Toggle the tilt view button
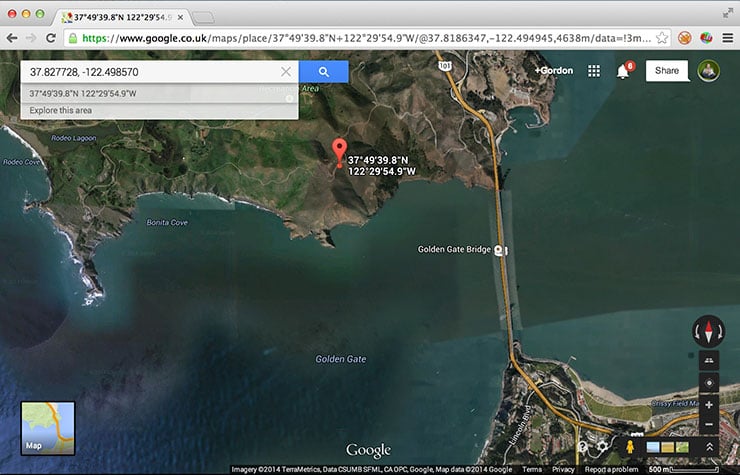The image size is (740, 475). pos(709,360)
